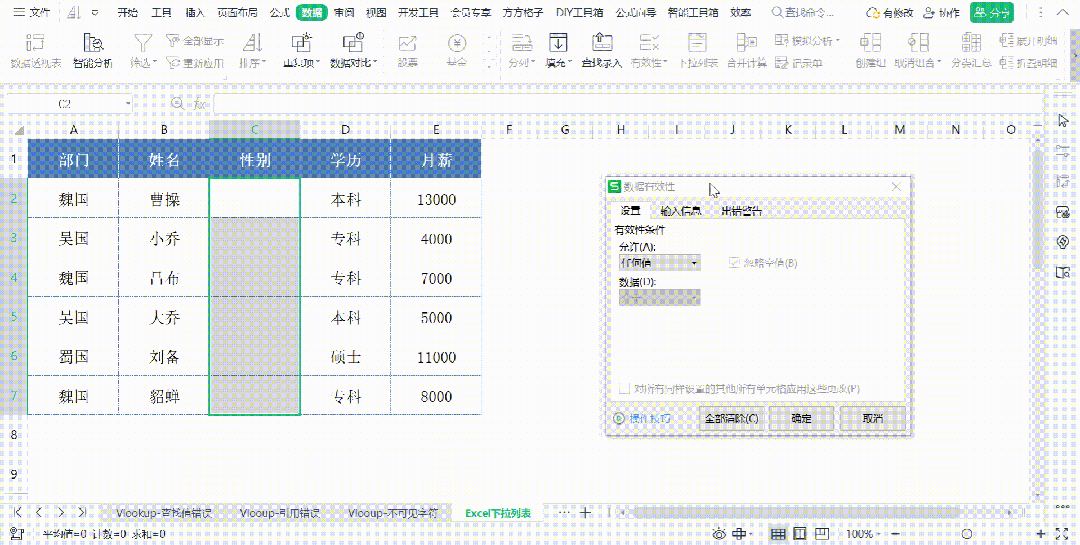Click the green 分享 share button

point(993,12)
